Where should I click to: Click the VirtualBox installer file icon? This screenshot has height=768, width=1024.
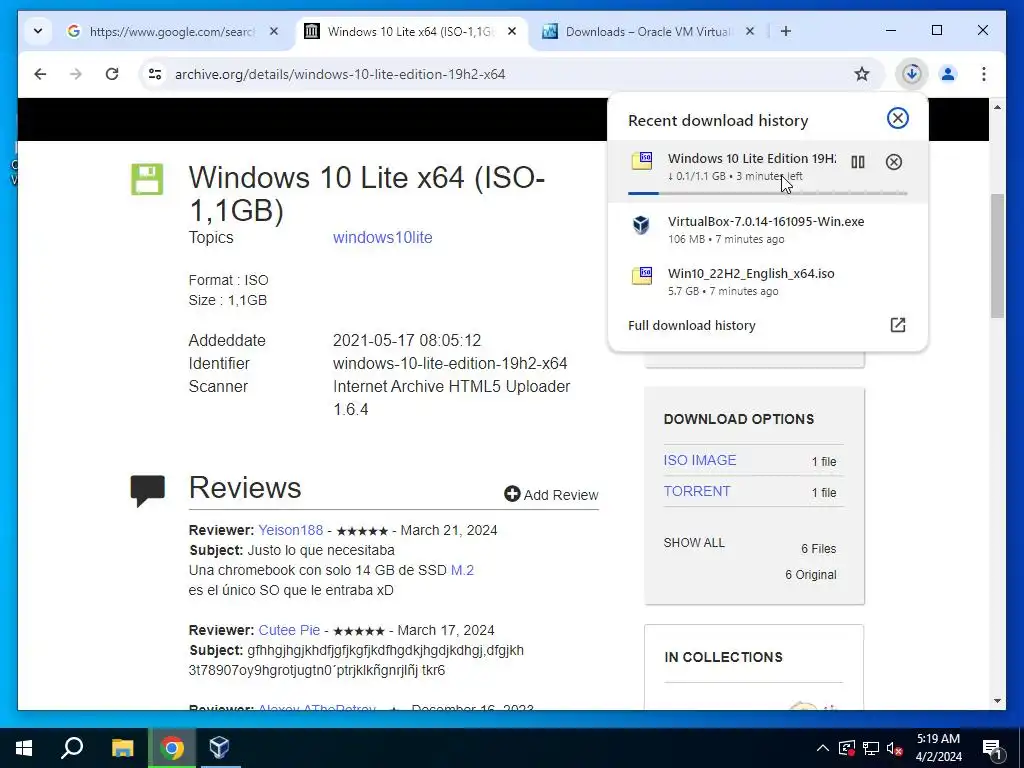pyautogui.click(x=641, y=225)
